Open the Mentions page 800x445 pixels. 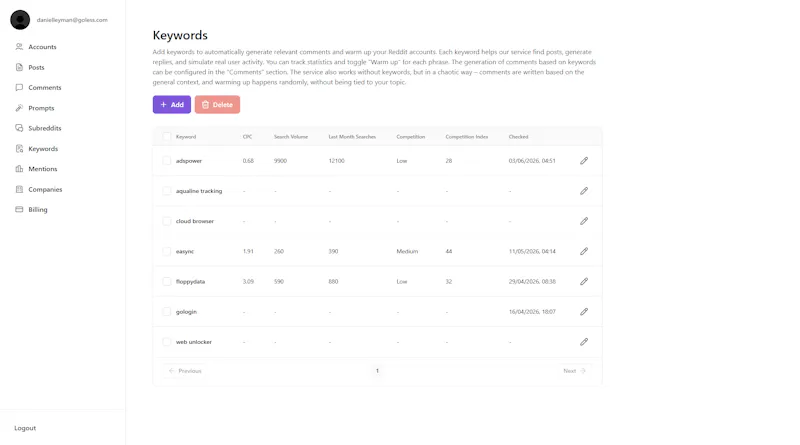click(43, 169)
